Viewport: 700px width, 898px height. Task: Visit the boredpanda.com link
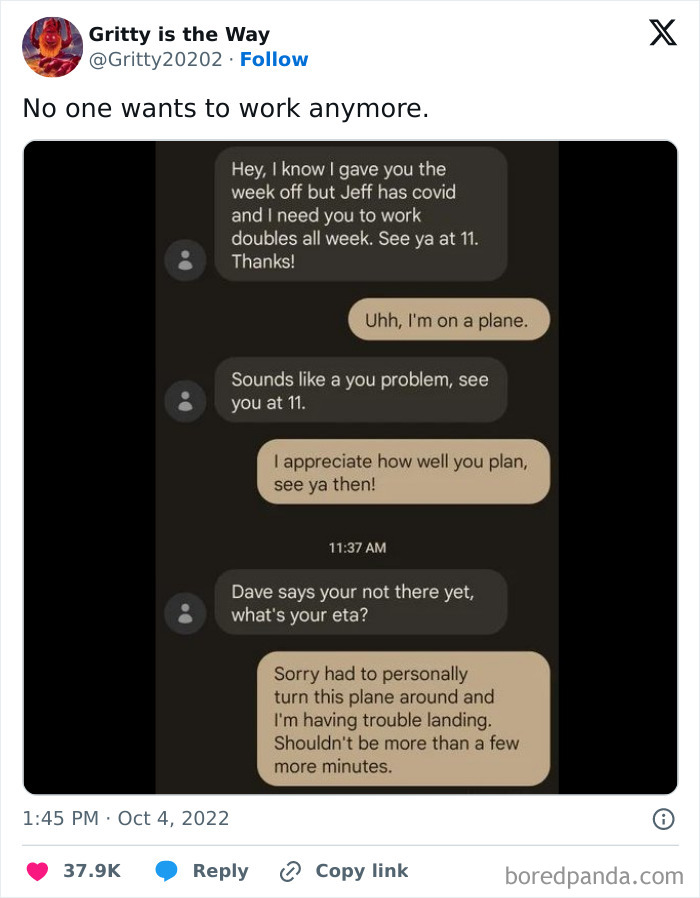[593, 870]
